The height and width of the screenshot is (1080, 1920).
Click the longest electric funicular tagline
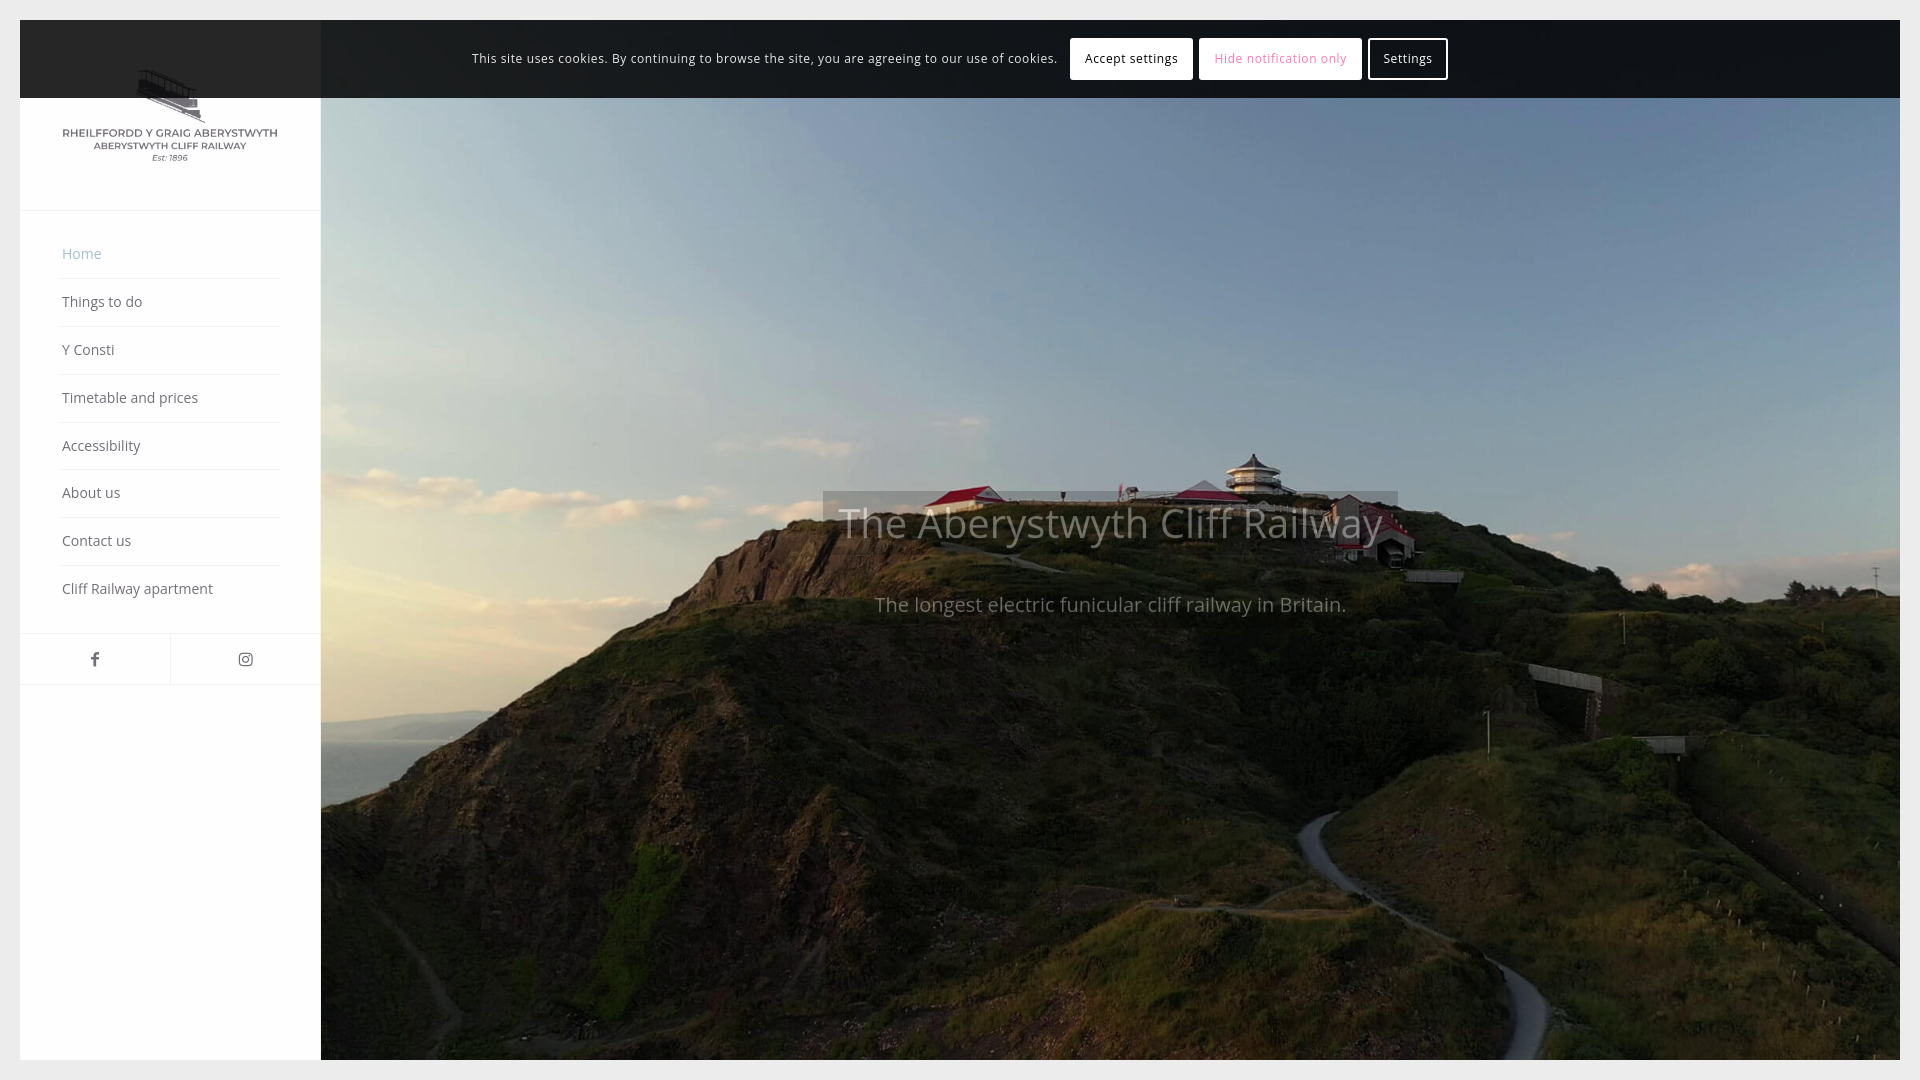point(1110,605)
